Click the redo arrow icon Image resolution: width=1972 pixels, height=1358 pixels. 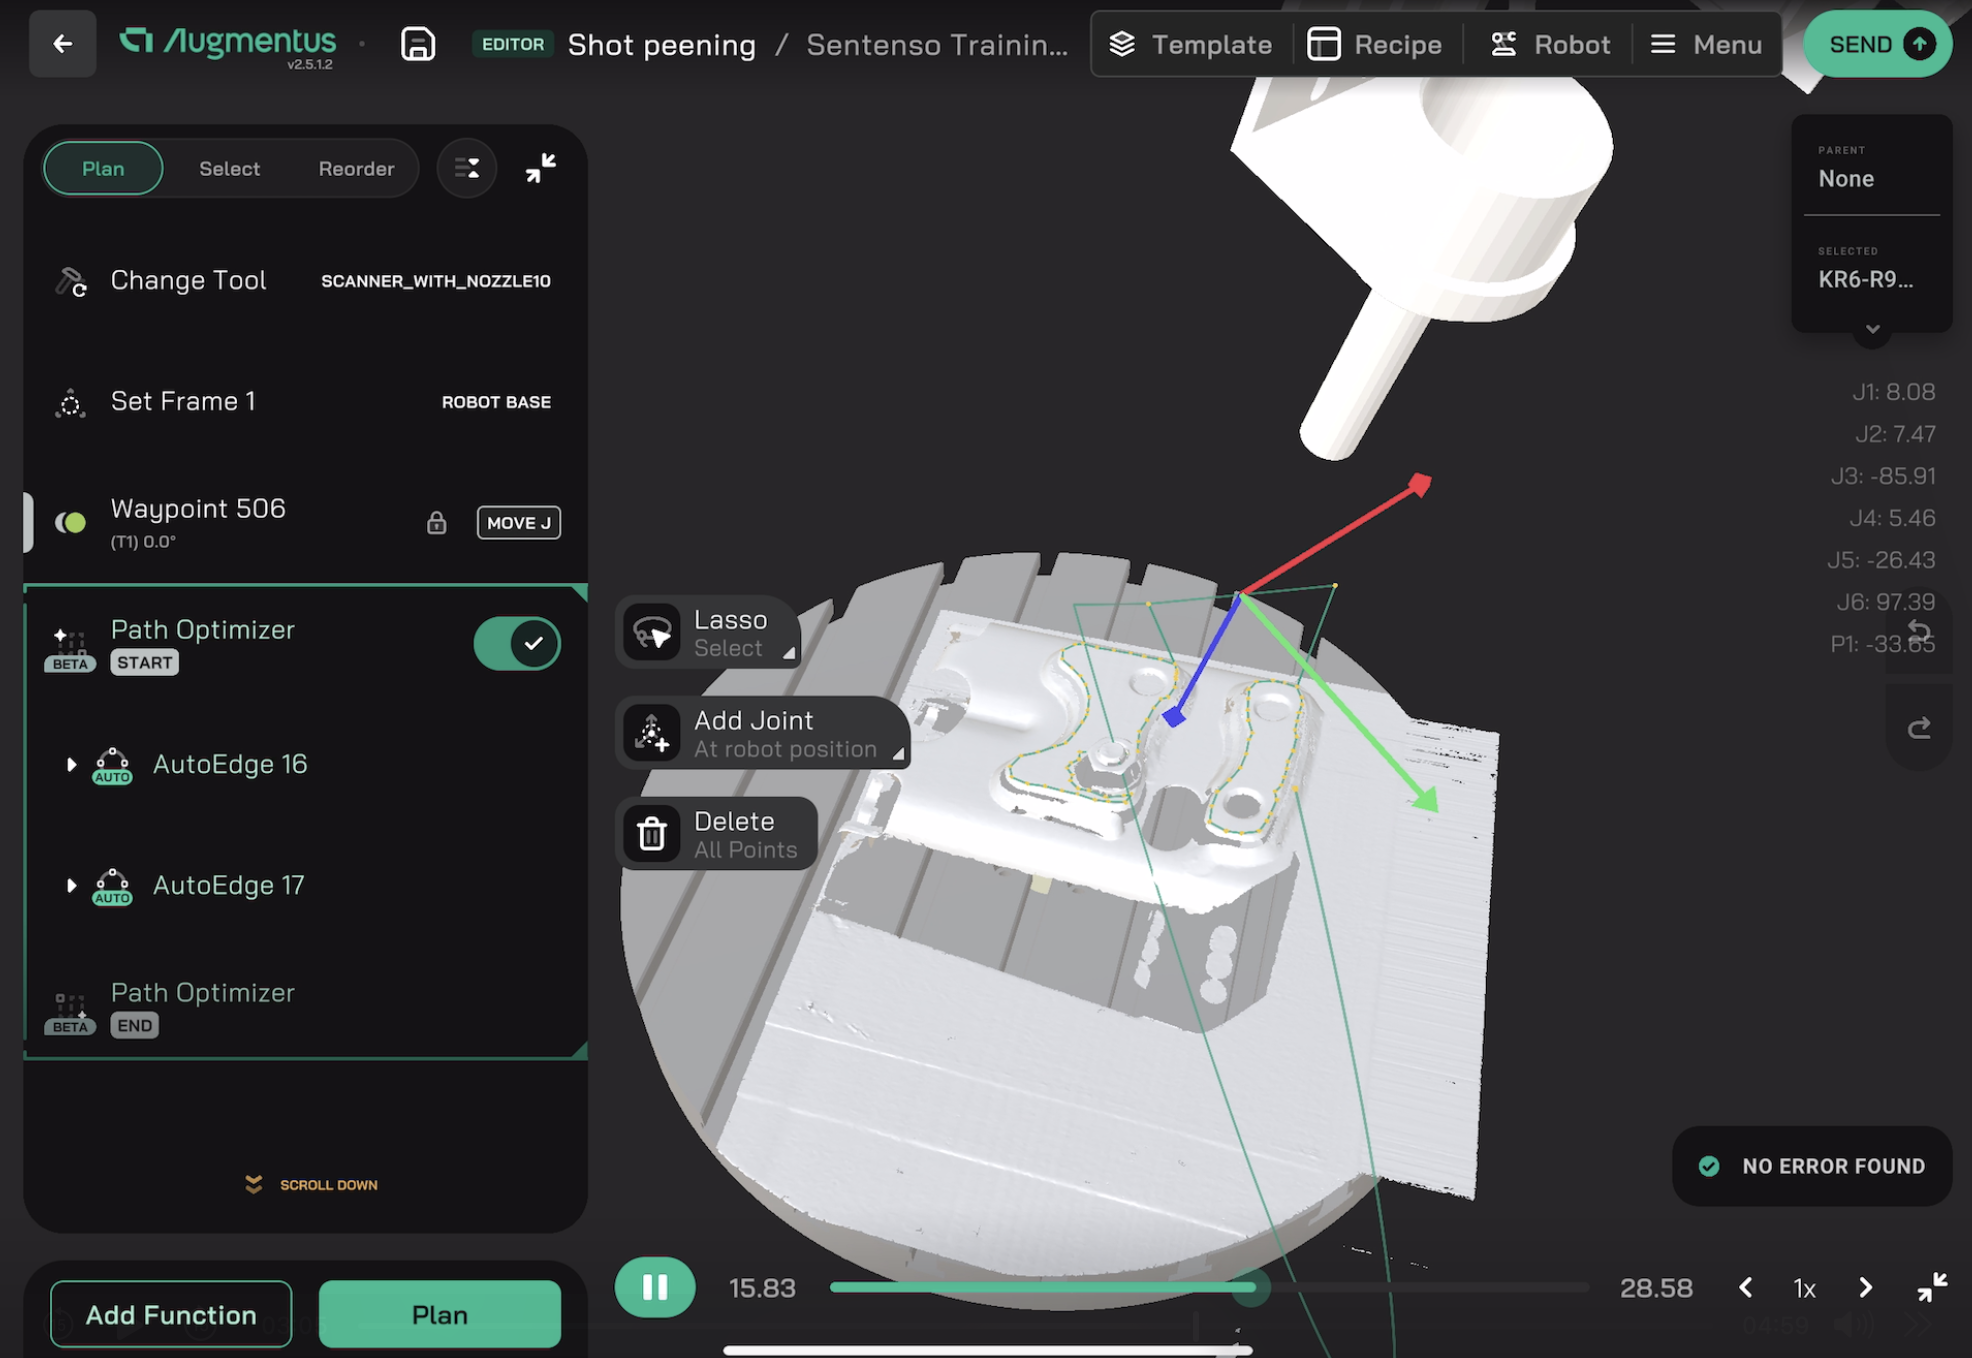[1918, 728]
